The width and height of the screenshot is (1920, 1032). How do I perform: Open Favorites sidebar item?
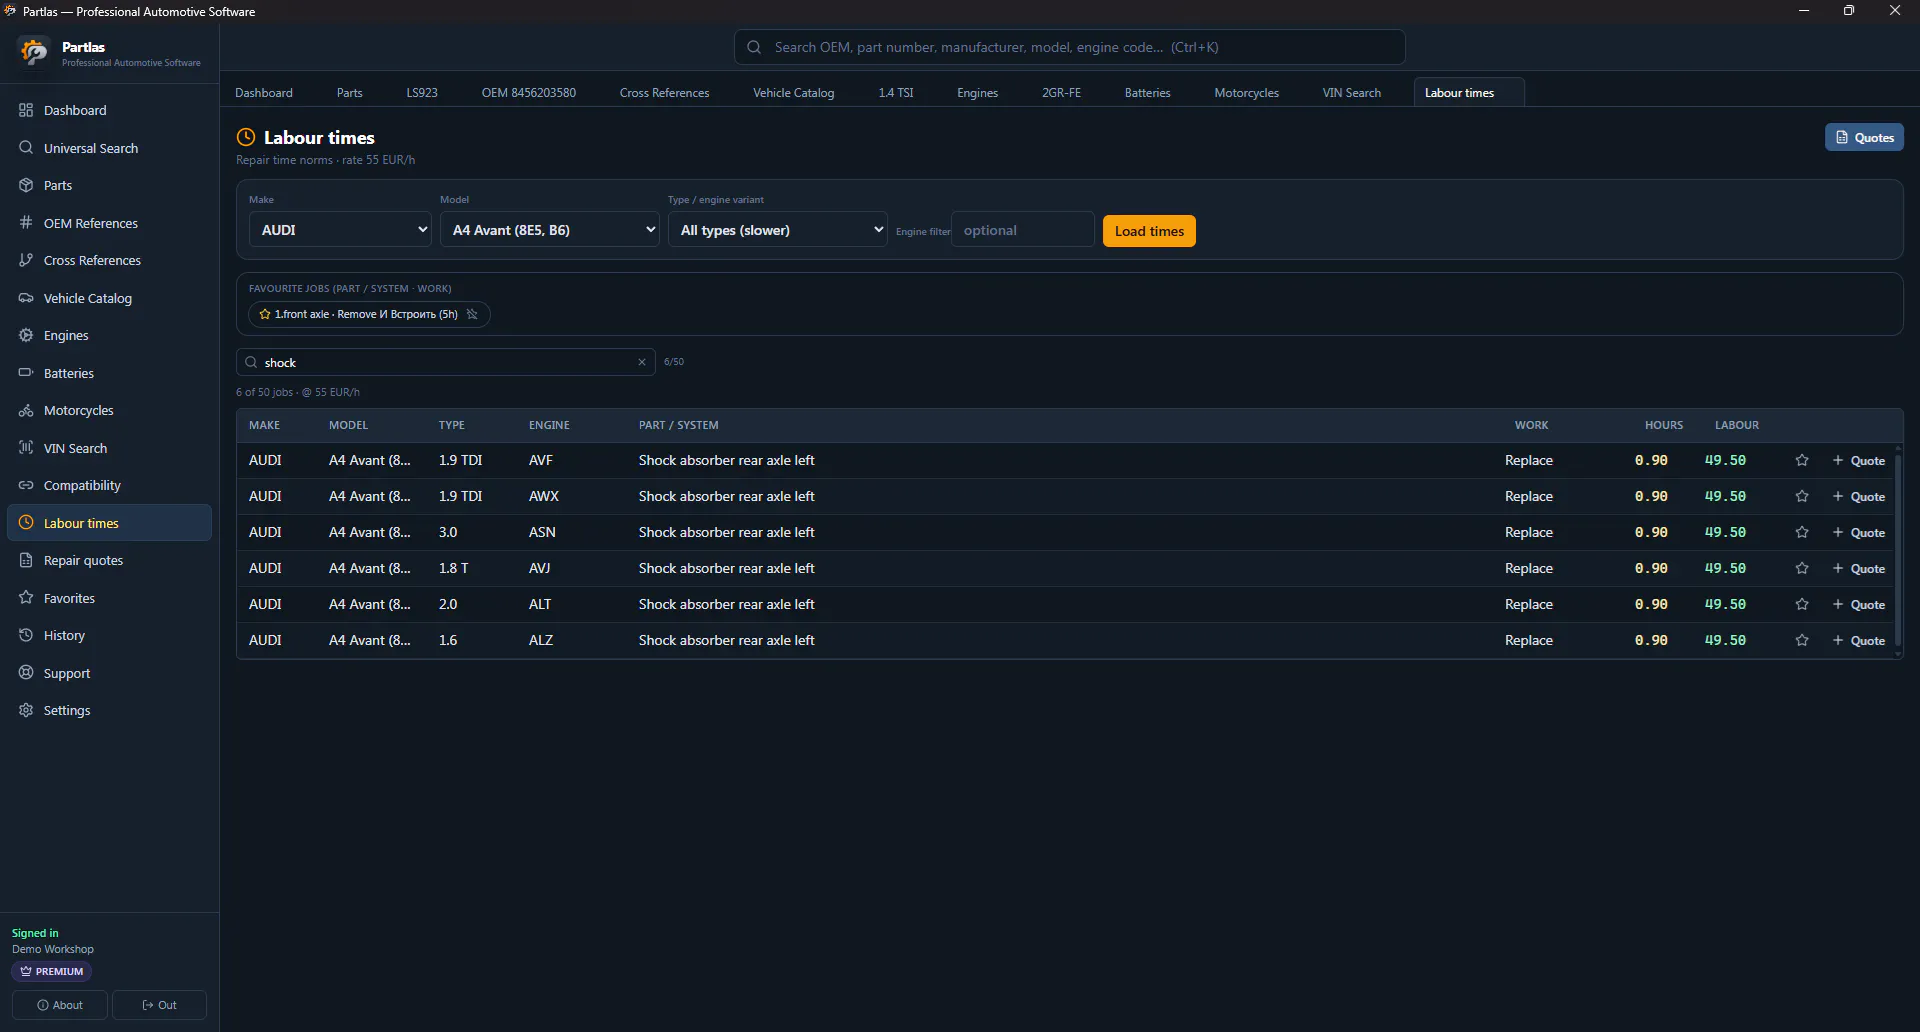tap(109, 598)
